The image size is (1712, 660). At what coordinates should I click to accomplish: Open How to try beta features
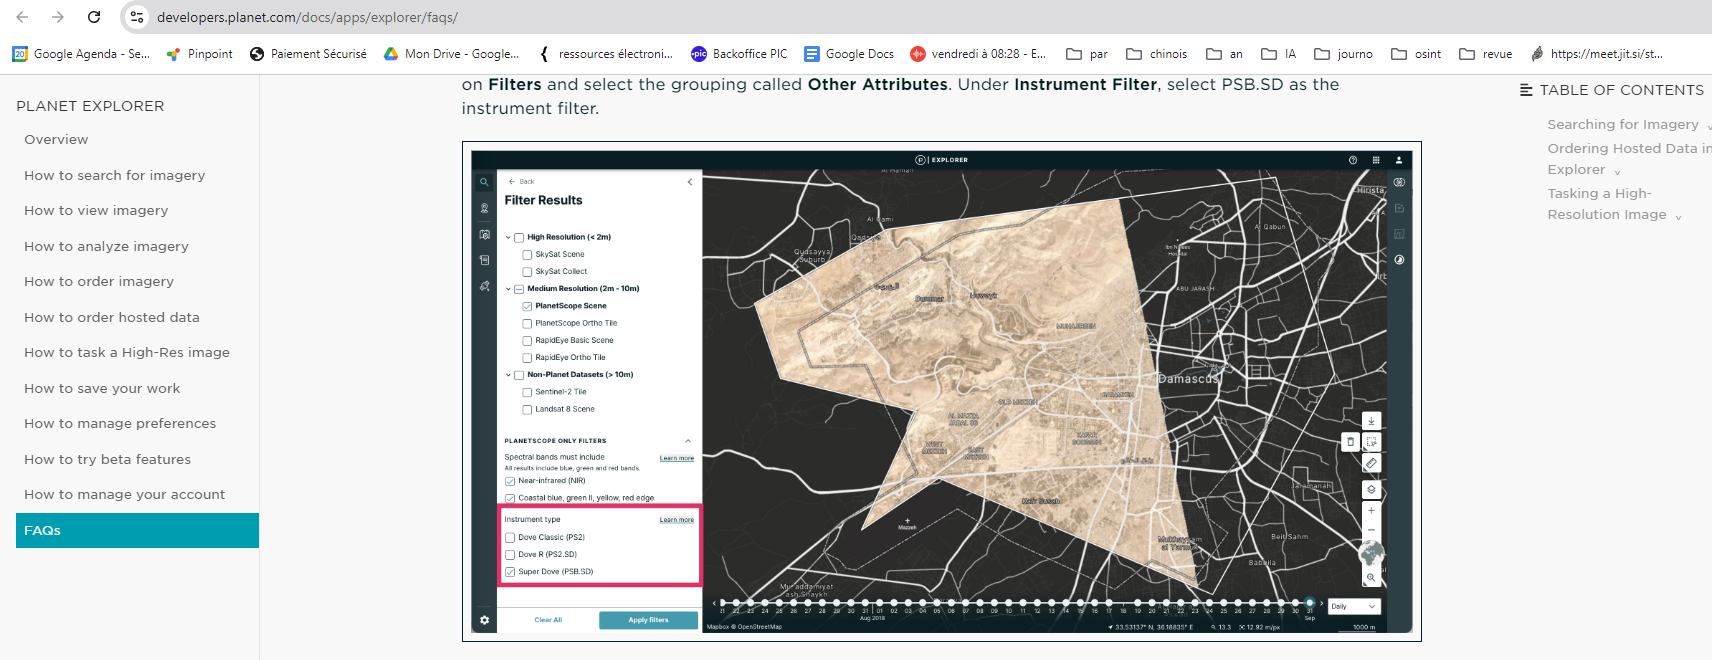point(107,459)
